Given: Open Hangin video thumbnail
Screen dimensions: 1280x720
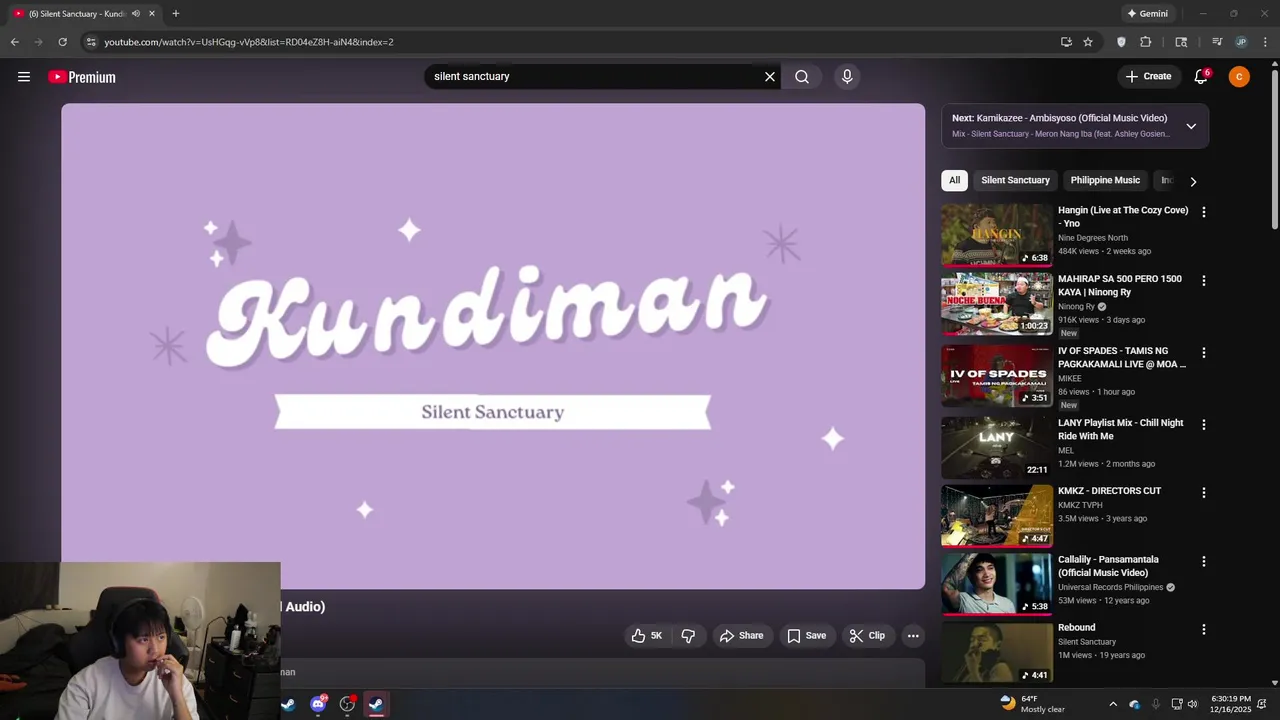Looking at the screenshot, I should 997,235.
